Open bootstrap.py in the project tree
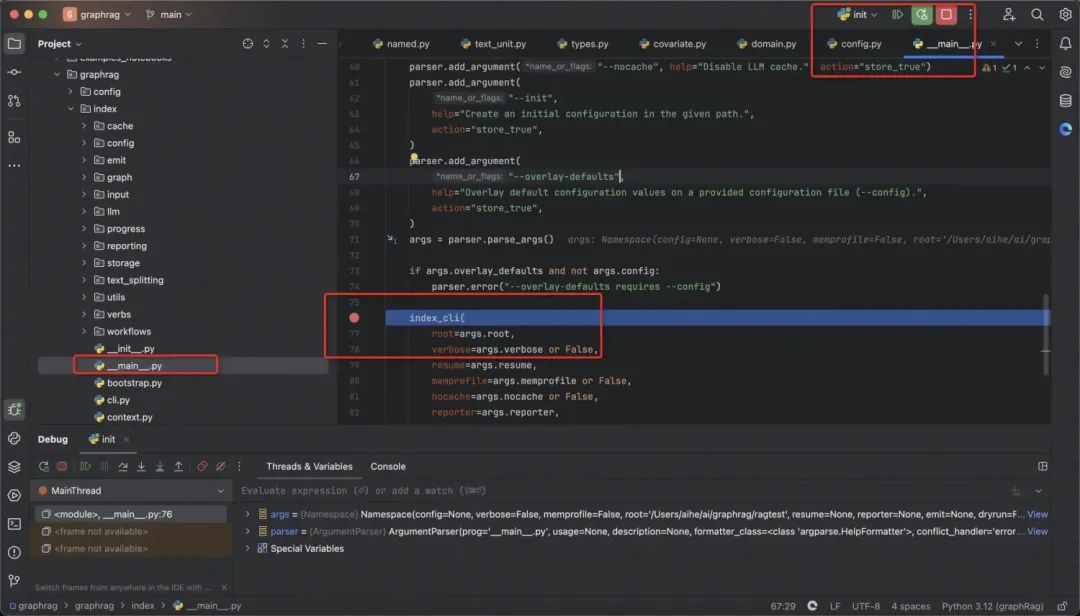 134,383
